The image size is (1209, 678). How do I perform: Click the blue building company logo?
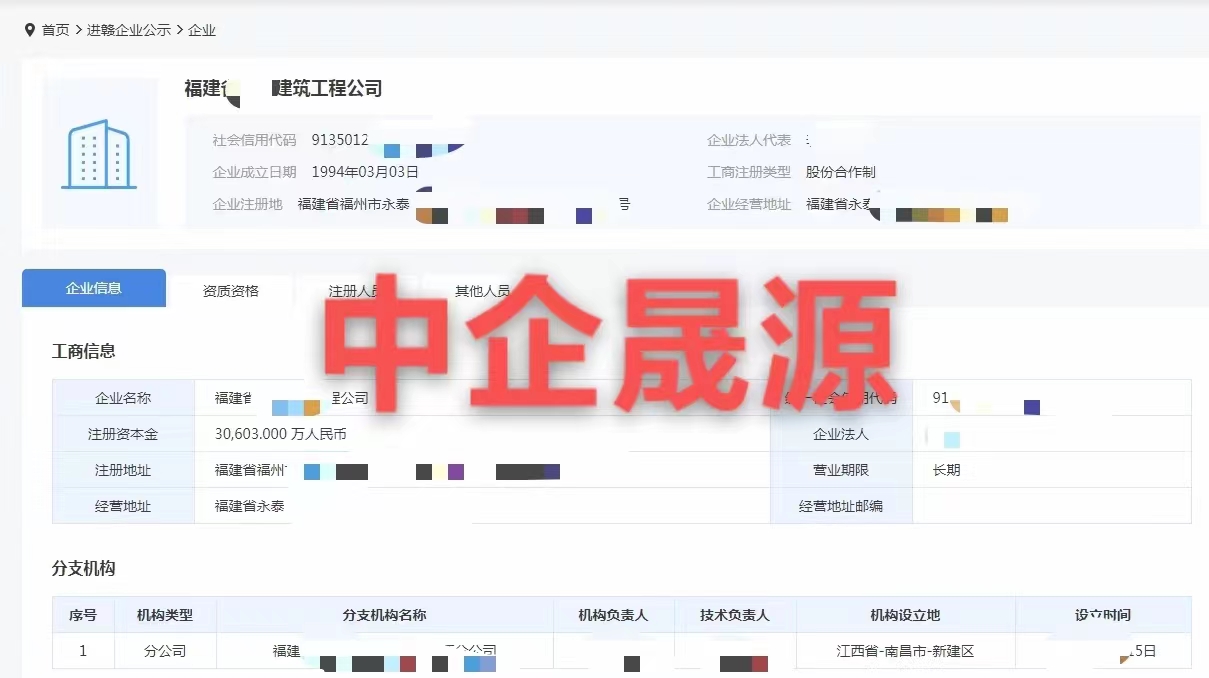coord(98,153)
